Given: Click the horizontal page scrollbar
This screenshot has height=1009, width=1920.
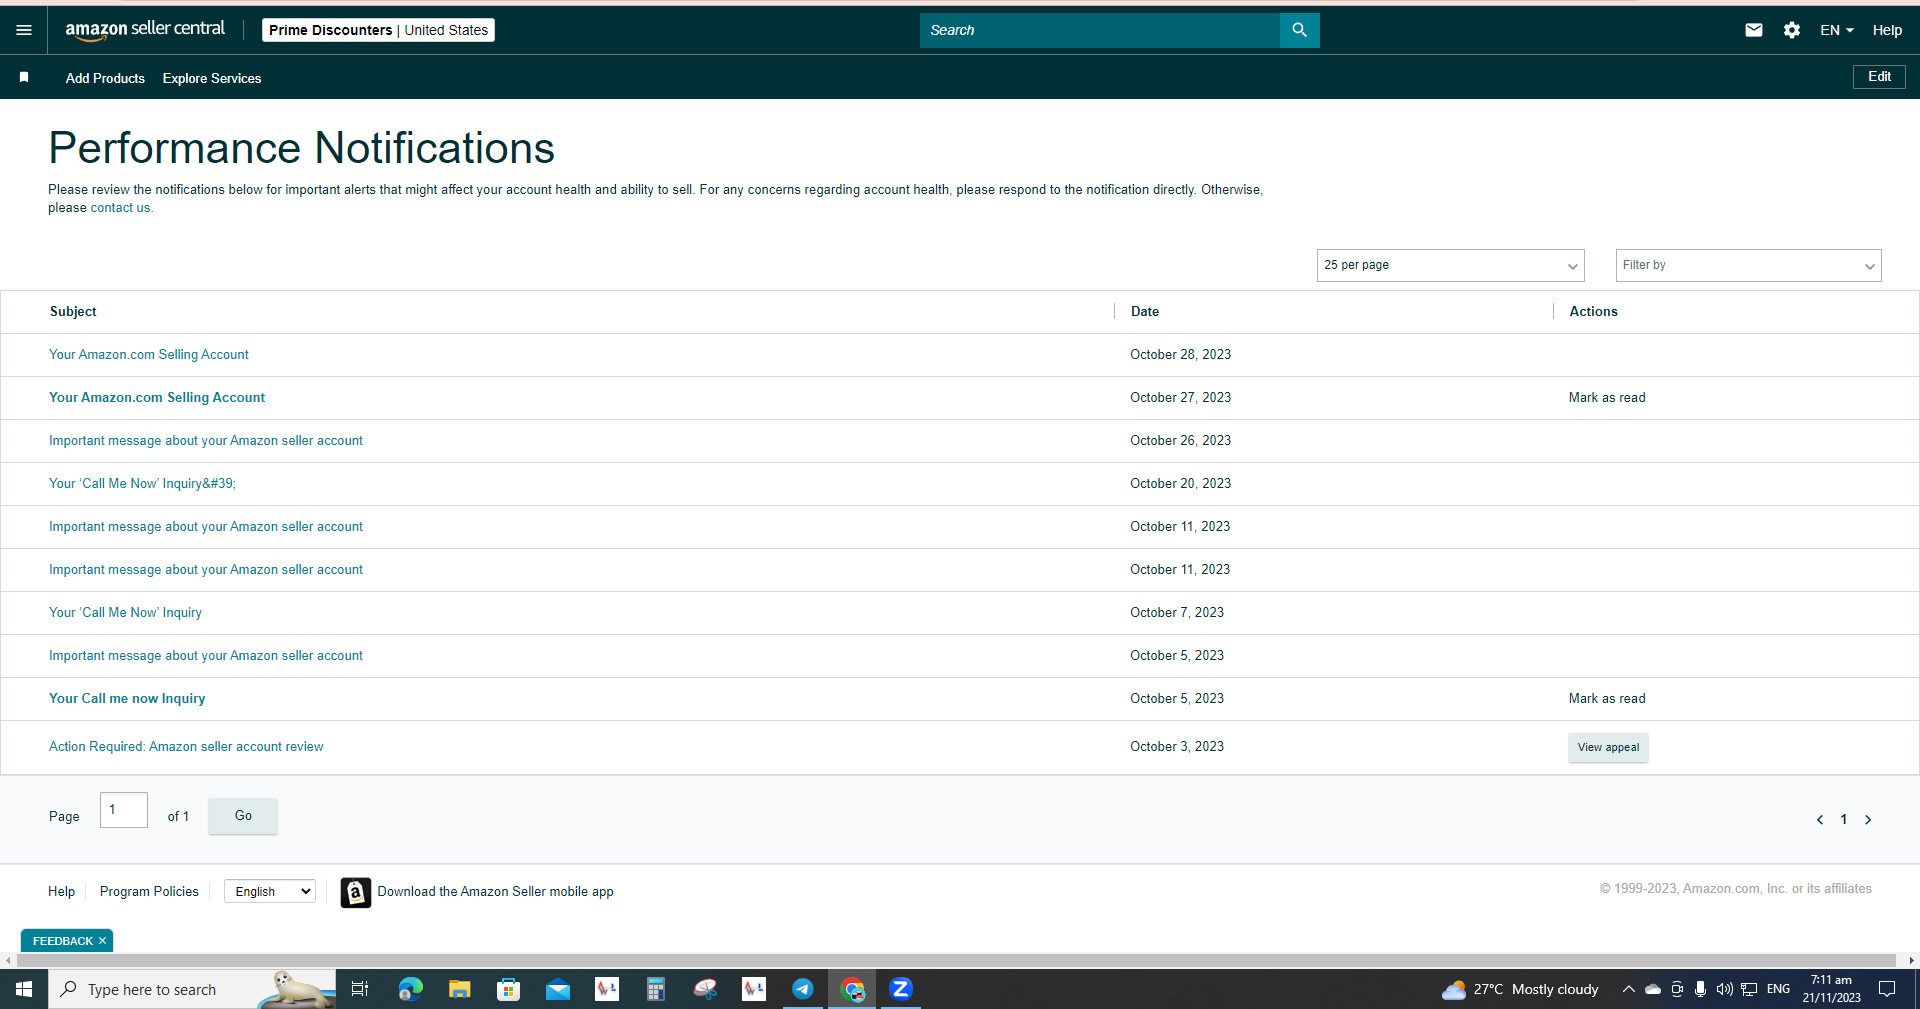Looking at the screenshot, I should tap(956, 960).
